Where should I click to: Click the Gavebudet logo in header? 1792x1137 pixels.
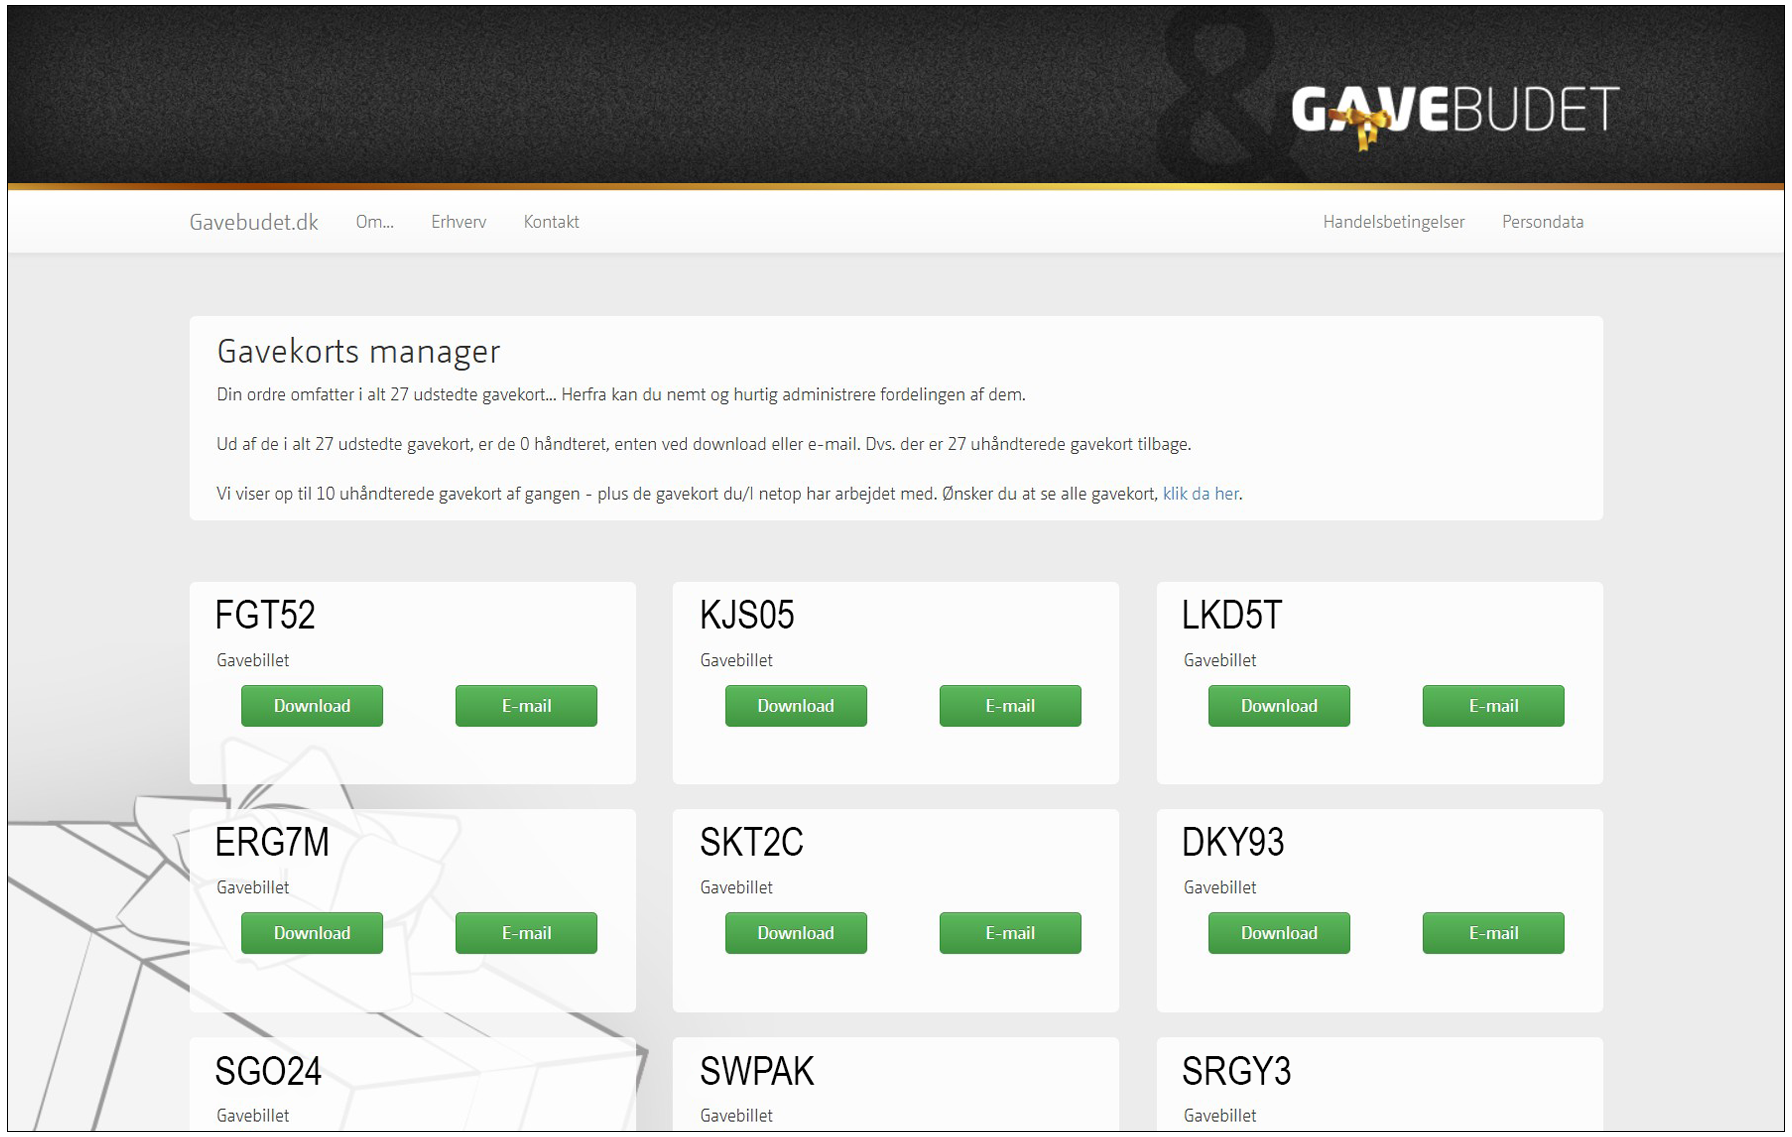tap(1454, 112)
